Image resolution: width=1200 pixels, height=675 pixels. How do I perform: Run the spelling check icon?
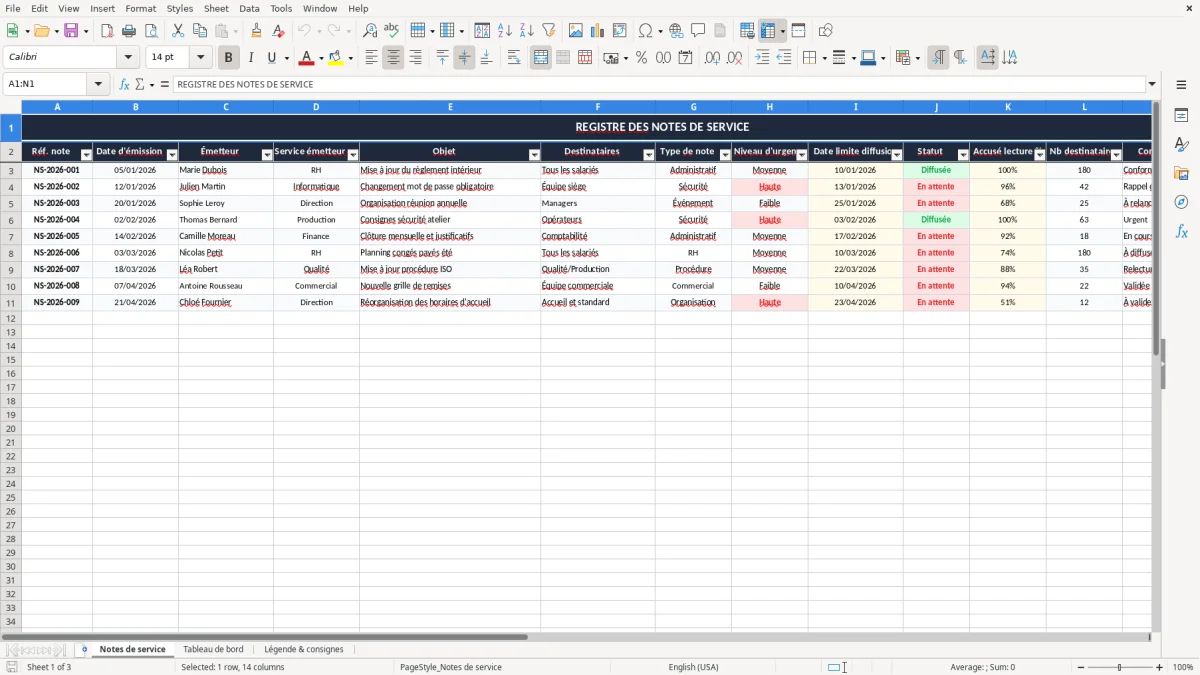pos(392,31)
